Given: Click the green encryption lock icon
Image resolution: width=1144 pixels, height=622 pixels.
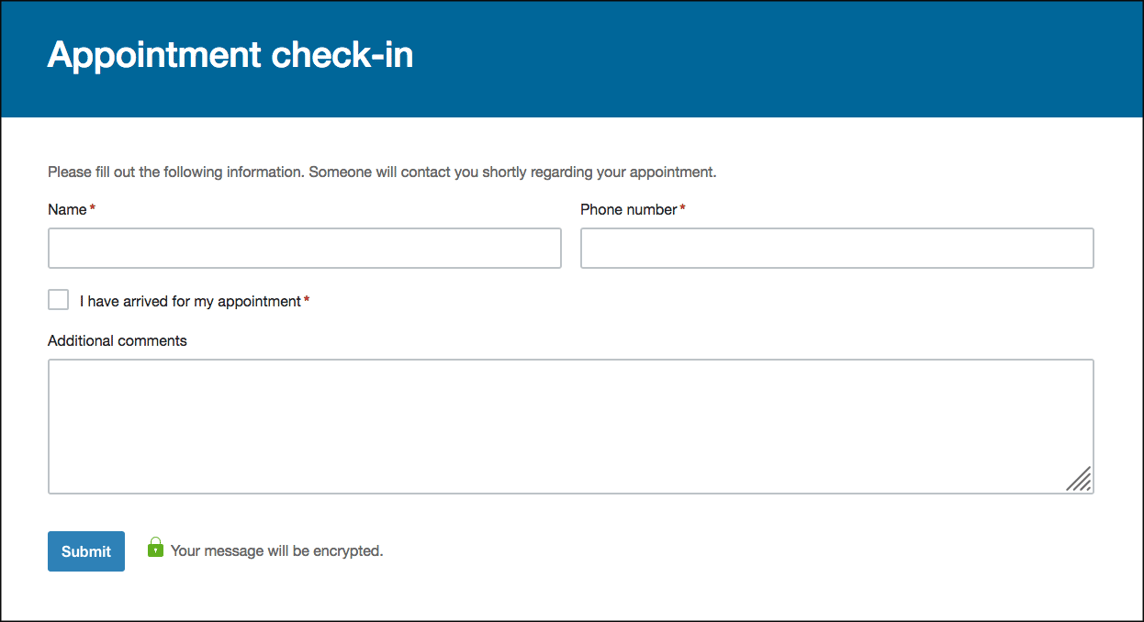Looking at the screenshot, I should click(155, 546).
